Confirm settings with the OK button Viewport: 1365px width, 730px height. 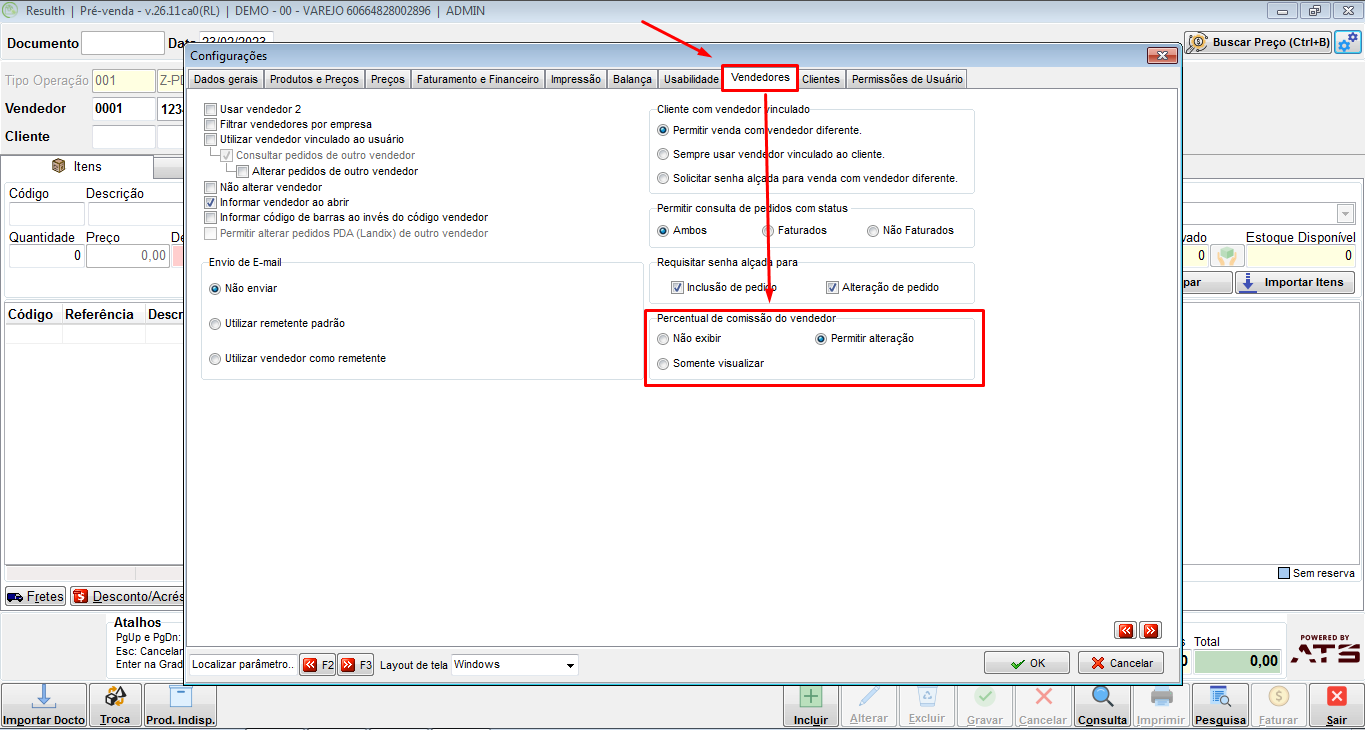(1026, 663)
